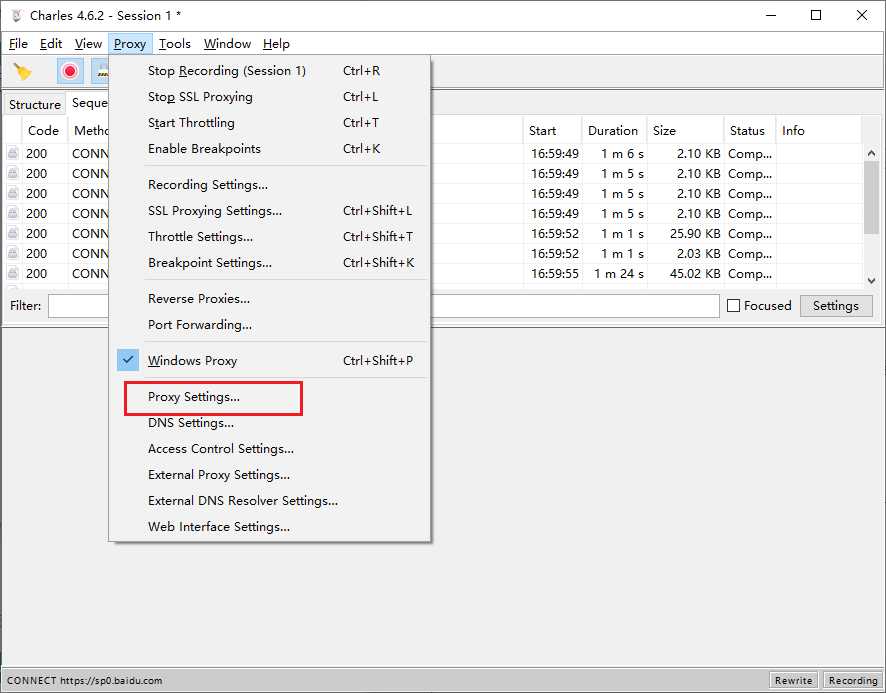Open External DNS Resolver Settings...
Image resolution: width=886 pixels, height=693 pixels.
(x=270, y=501)
